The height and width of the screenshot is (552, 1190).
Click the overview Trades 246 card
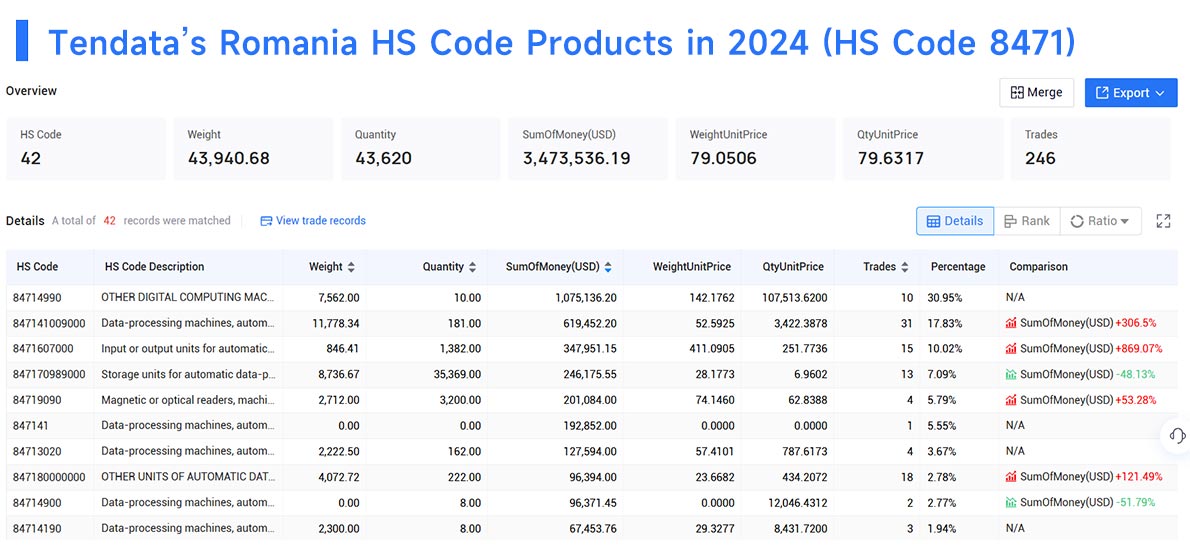[x=1091, y=149]
